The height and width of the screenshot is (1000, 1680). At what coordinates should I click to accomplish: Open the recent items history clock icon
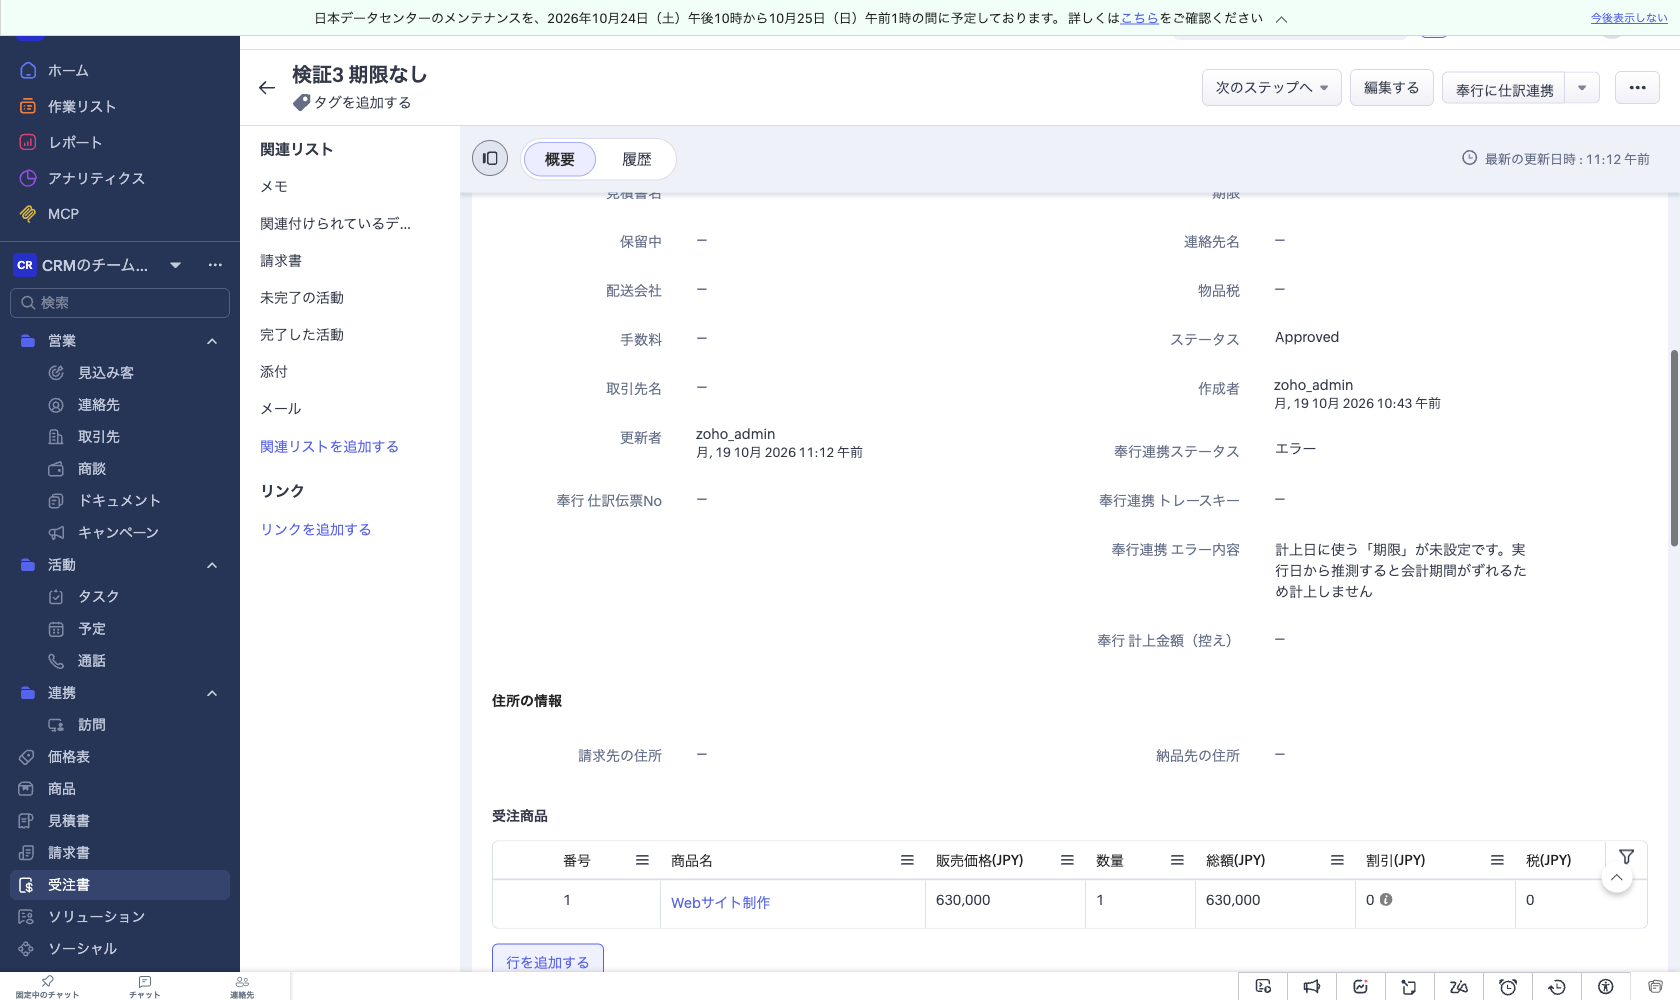pyautogui.click(x=1557, y=986)
